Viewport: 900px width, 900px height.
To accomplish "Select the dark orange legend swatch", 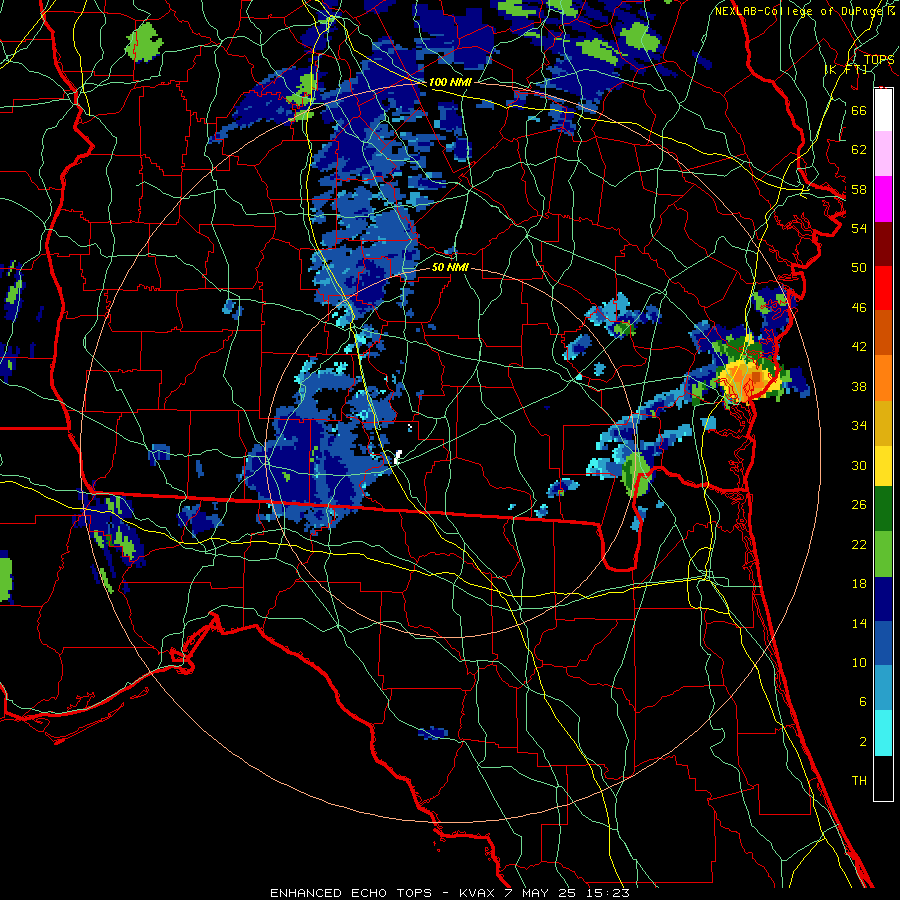I will tap(883, 332).
